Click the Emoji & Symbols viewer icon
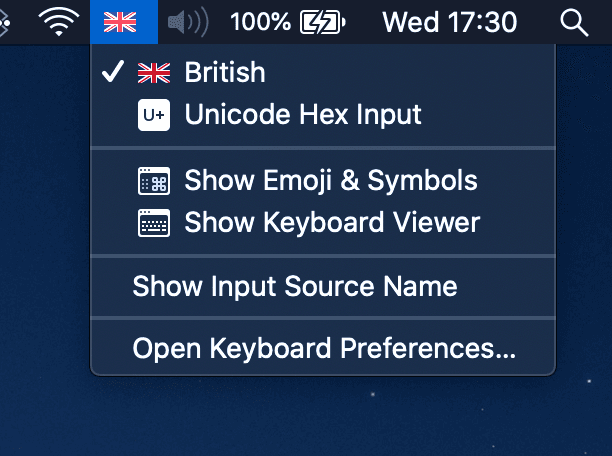Viewport: 612px width, 456px height. (154, 181)
